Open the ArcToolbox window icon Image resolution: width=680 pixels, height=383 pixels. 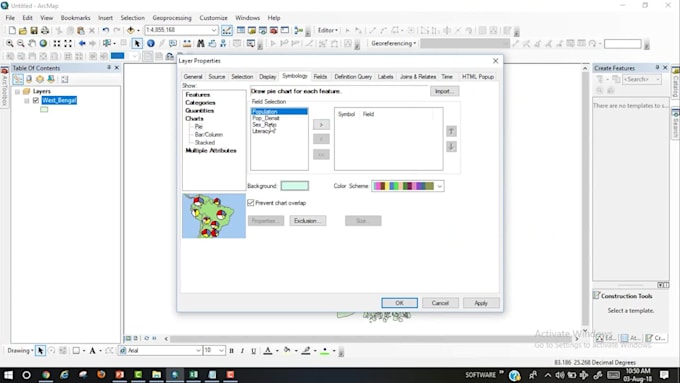274,30
